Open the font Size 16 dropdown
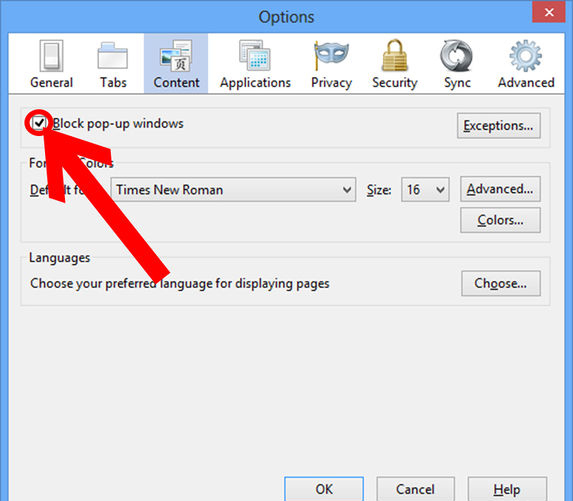573x501 pixels. (425, 190)
